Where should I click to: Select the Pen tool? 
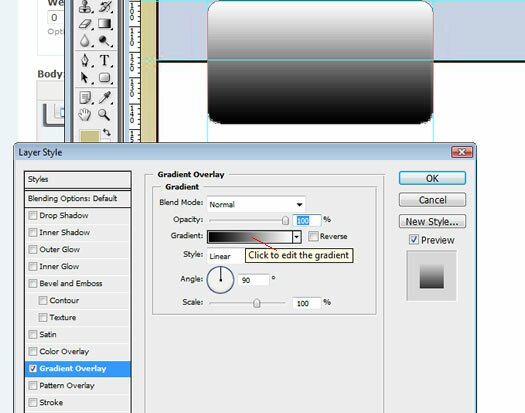pyautogui.click(x=85, y=60)
